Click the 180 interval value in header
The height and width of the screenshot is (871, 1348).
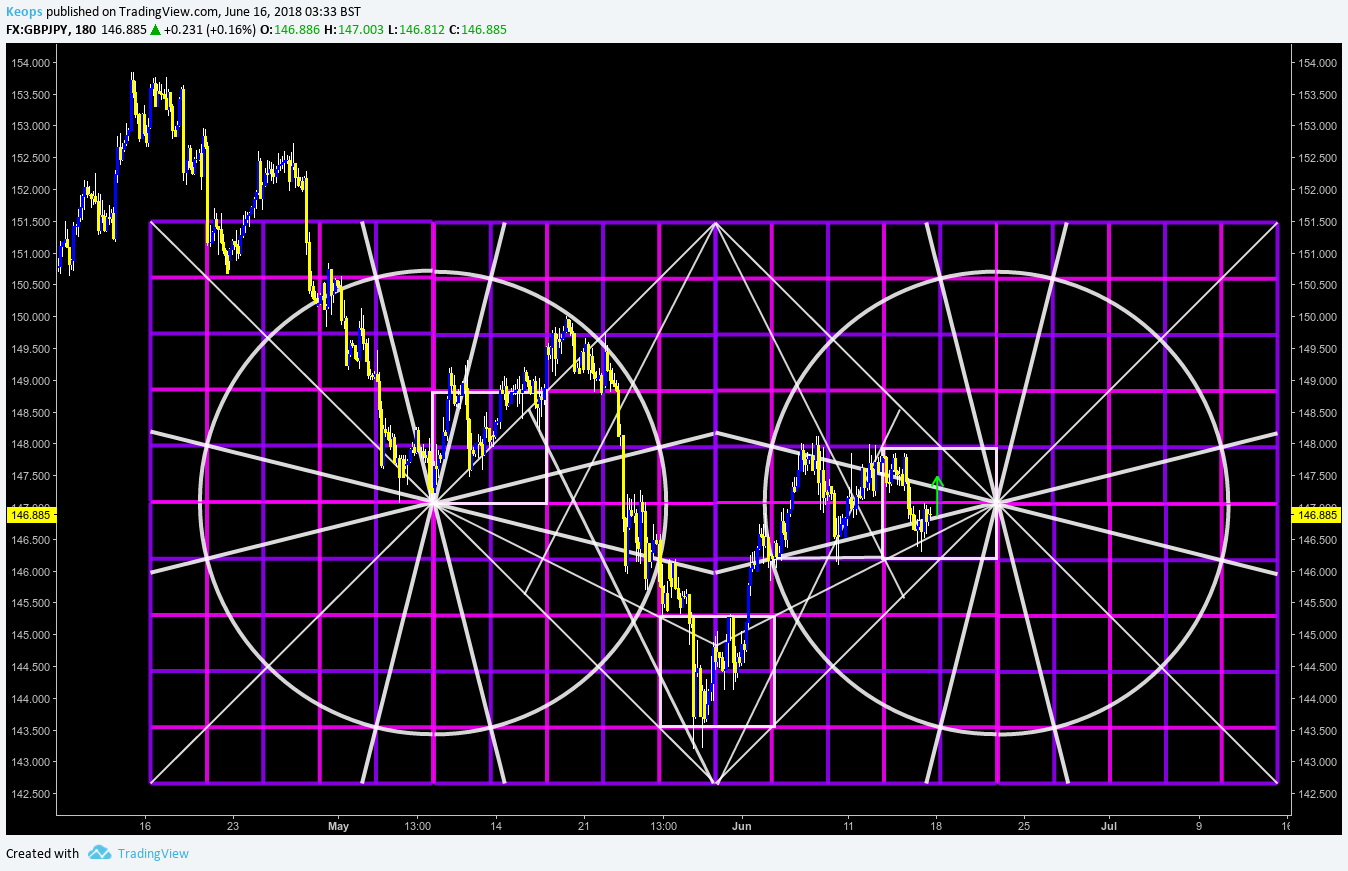pos(87,30)
